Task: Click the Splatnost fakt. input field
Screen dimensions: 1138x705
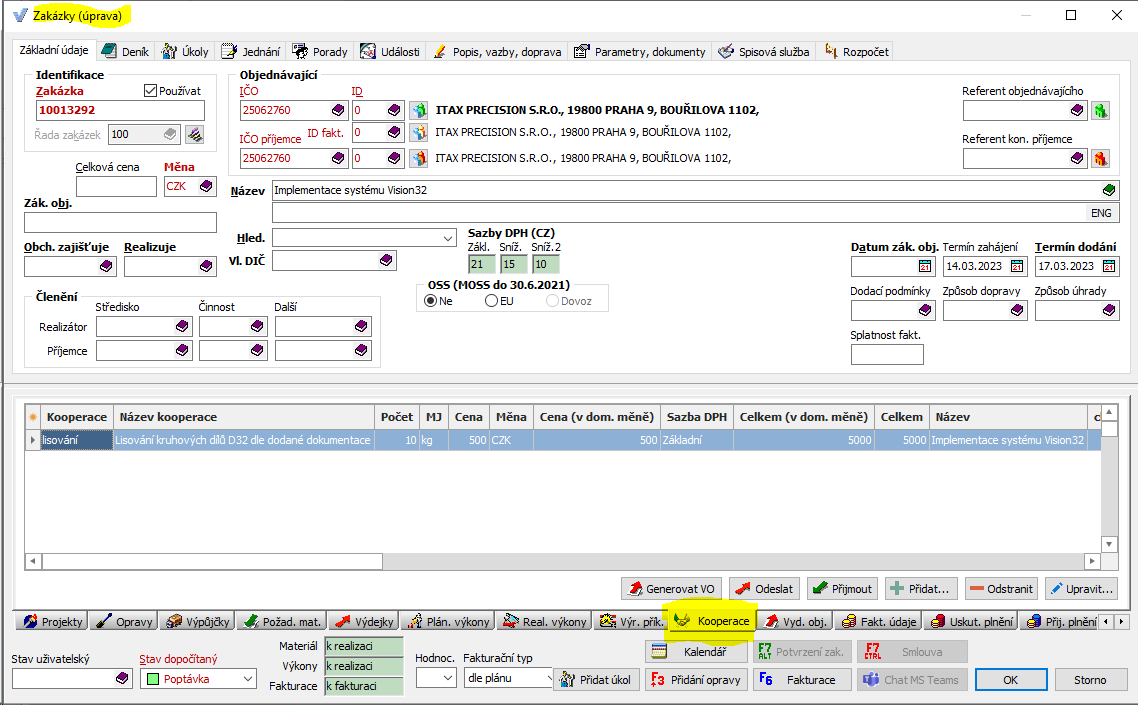Action: pyautogui.click(x=887, y=355)
